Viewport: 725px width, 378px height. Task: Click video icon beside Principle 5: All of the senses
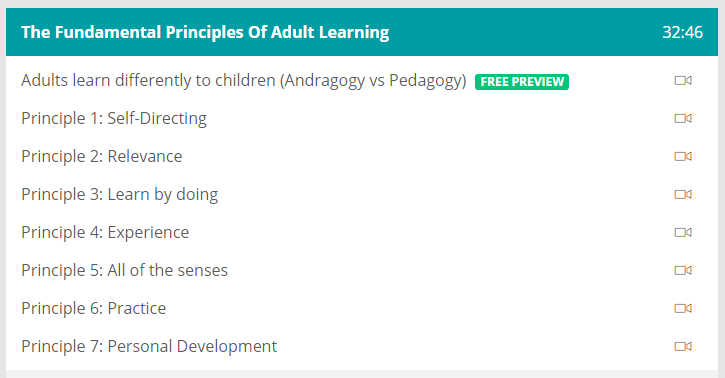(x=683, y=270)
